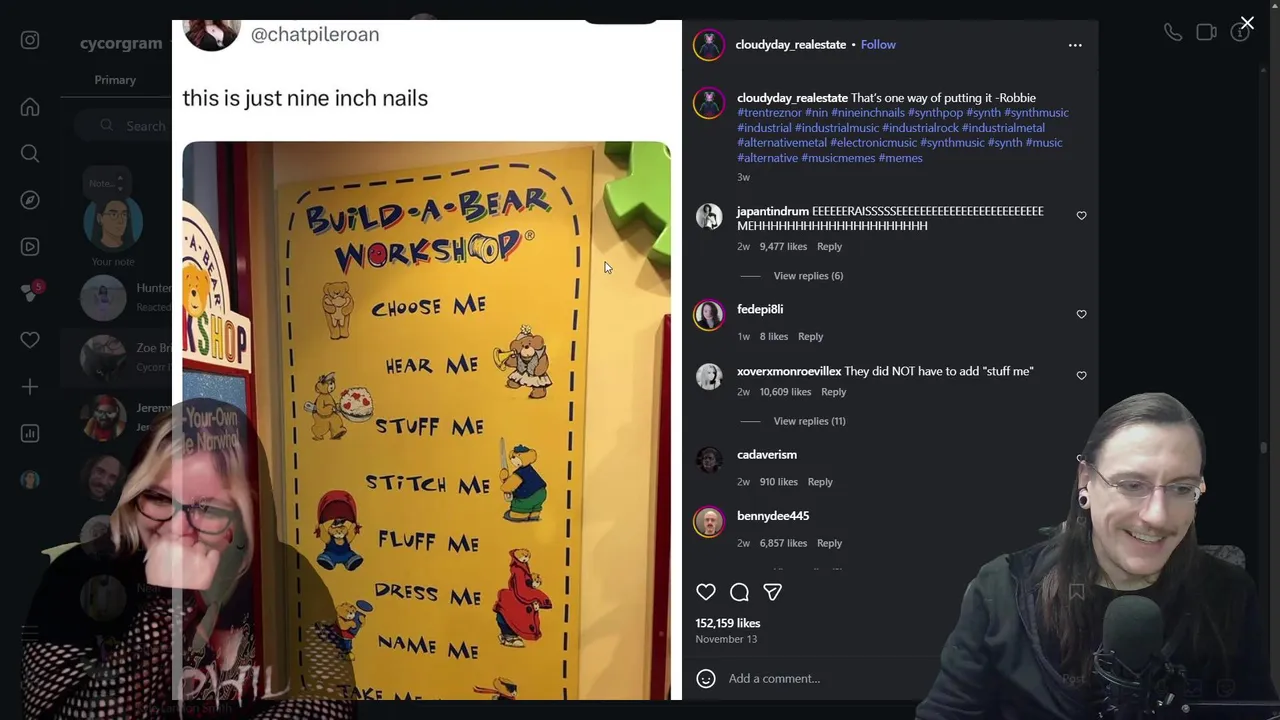The image size is (1280, 720).
Task: Open Explore compass in sidebar
Action: pyautogui.click(x=30, y=200)
